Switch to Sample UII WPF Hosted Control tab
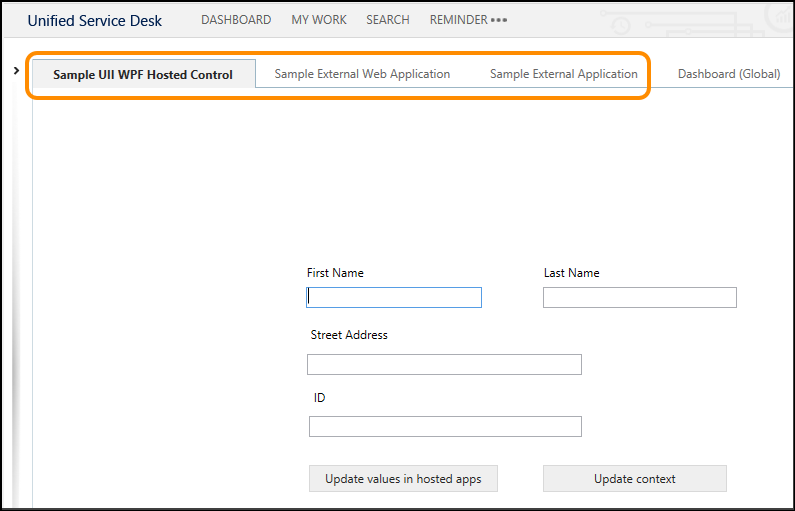 (144, 74)
